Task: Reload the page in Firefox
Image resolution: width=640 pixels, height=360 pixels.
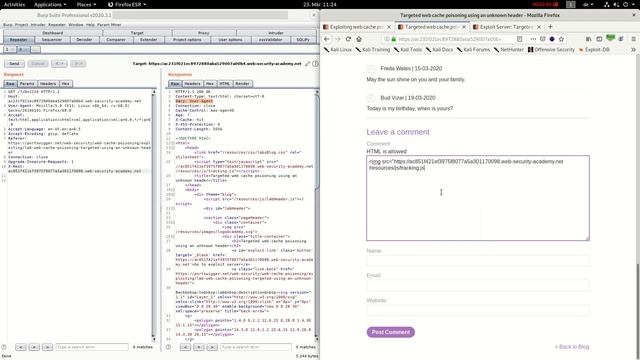Action: (x=348, y=39)
